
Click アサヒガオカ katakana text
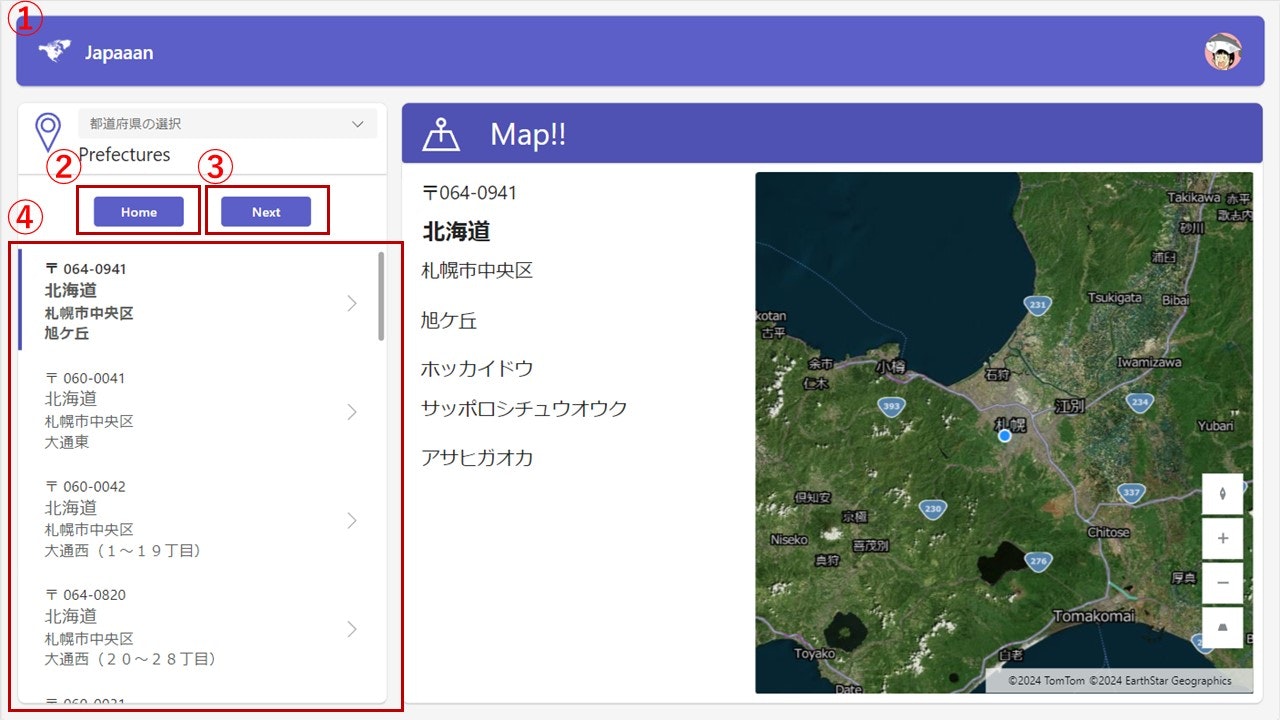(477, 458)
